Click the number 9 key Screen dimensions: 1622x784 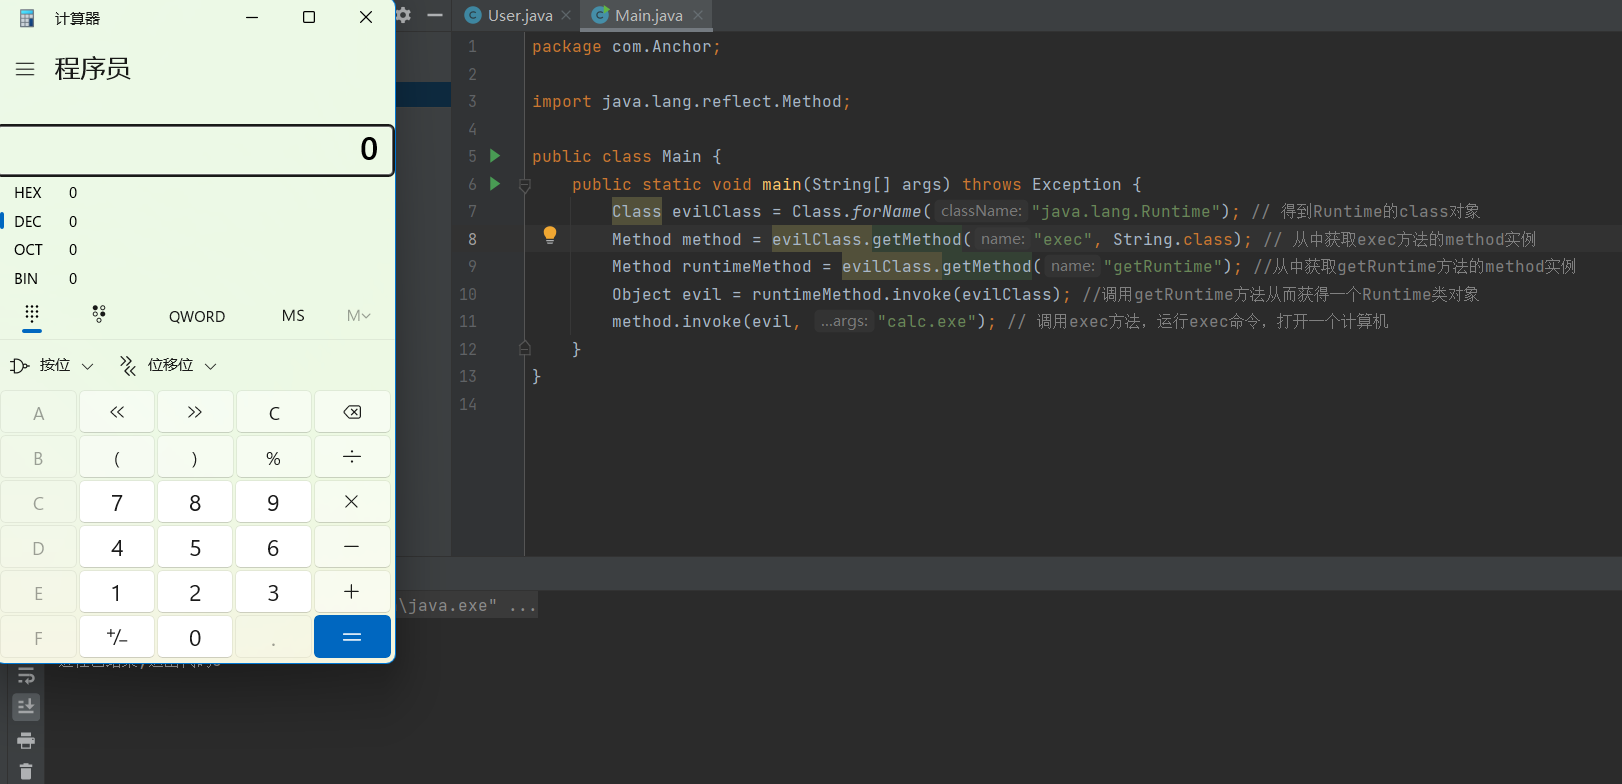click(274, 502)
